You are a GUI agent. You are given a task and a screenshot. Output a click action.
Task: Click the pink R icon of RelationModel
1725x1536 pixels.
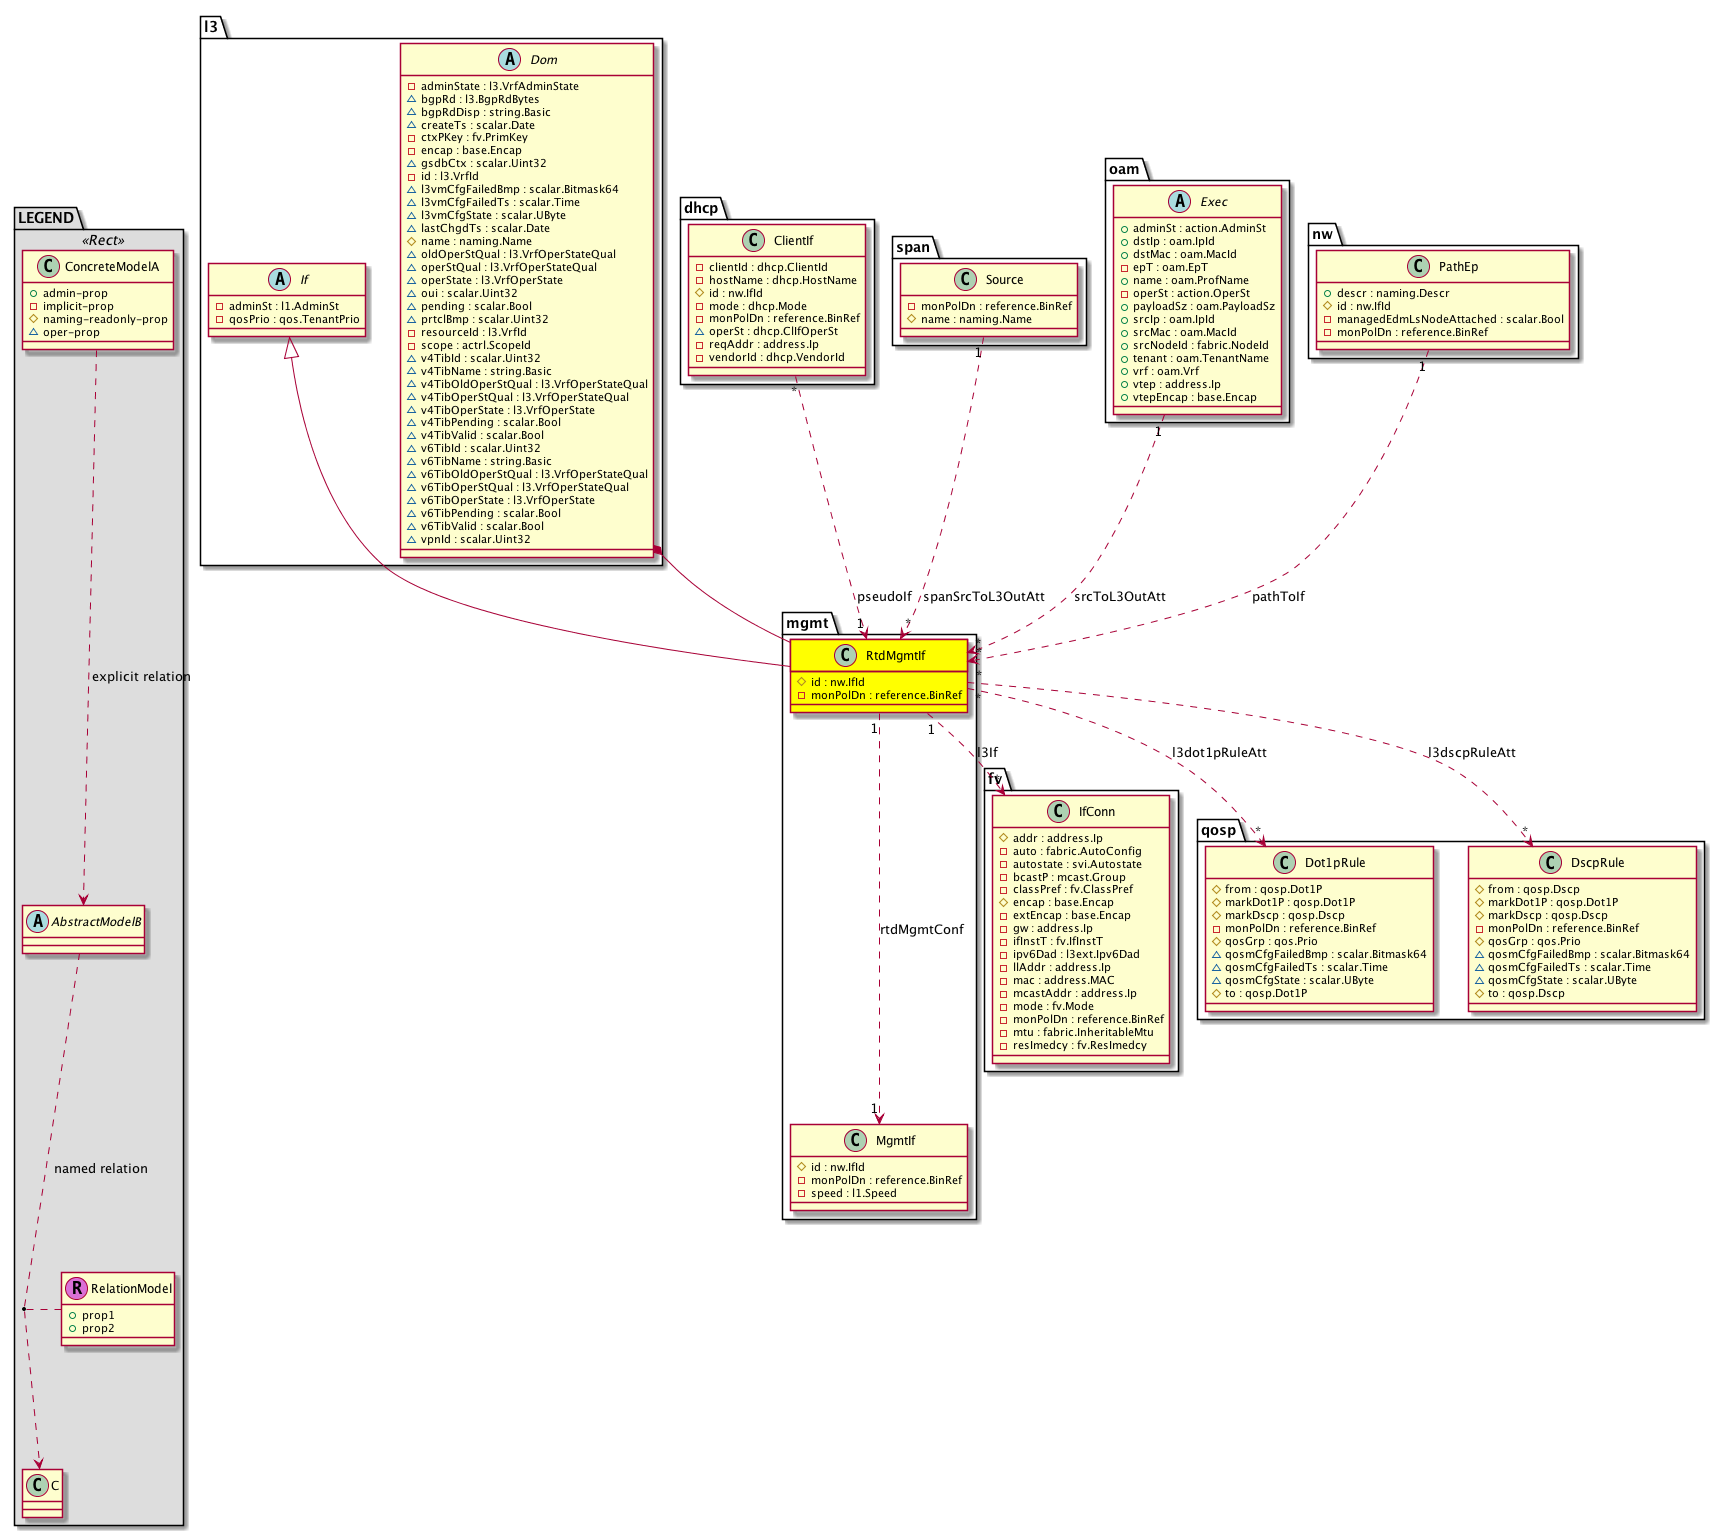[76, 1288]
